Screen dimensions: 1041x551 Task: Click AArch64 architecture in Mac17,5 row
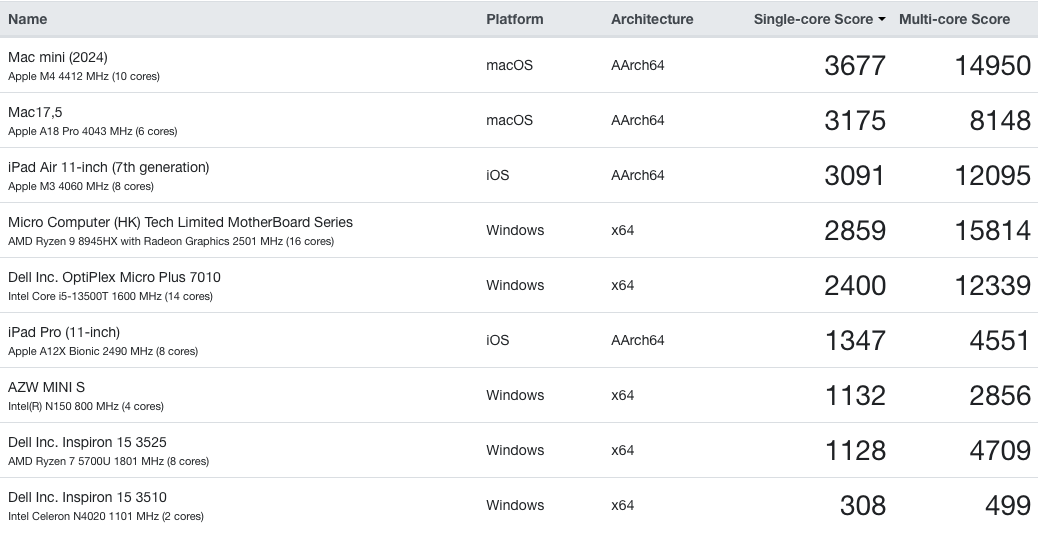tap(637, 121)
